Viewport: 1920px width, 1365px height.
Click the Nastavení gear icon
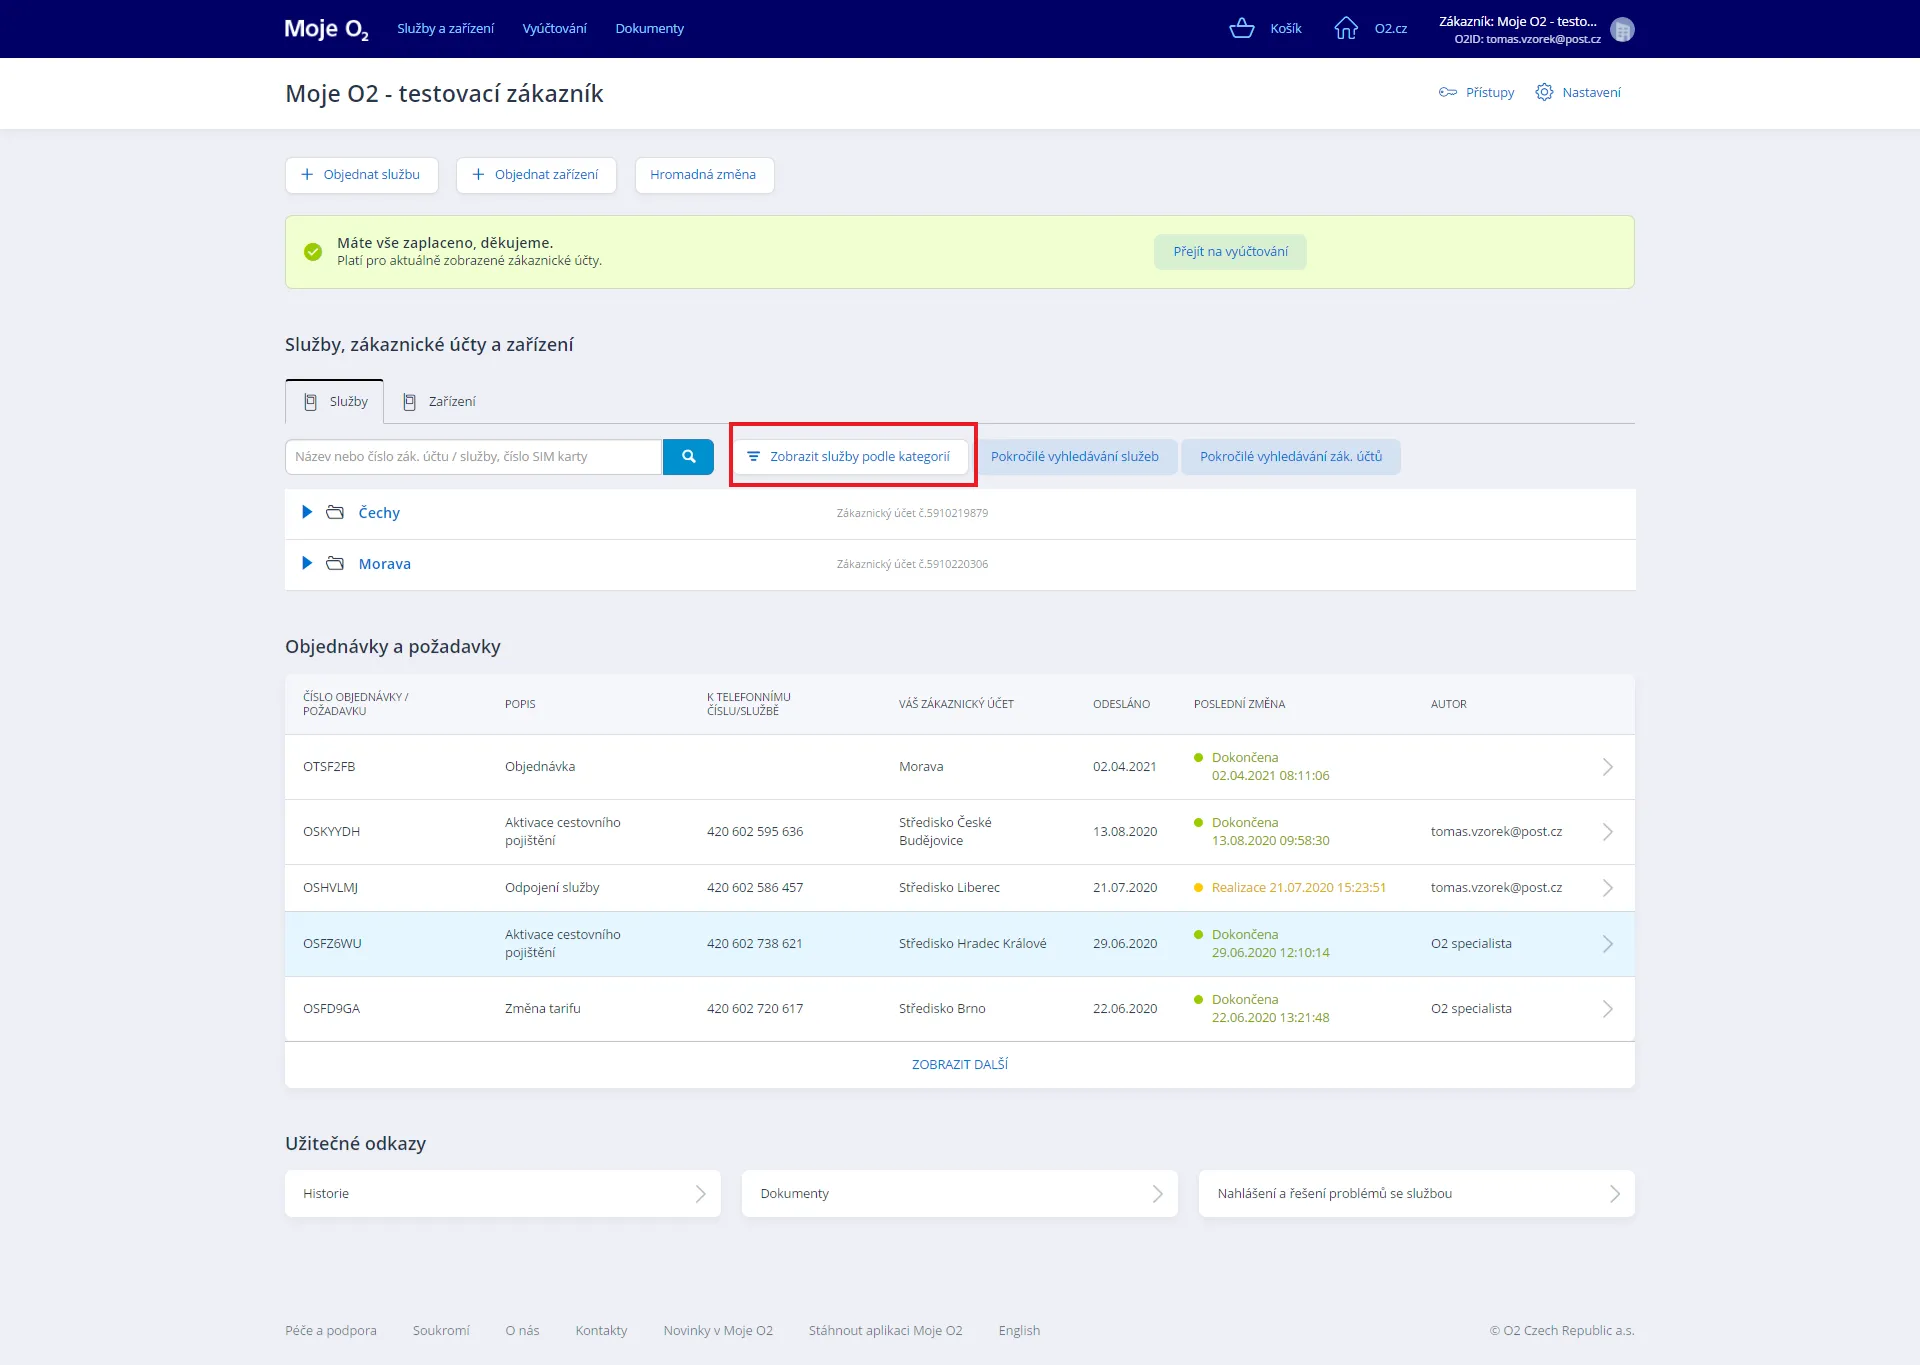[1544, 92]
